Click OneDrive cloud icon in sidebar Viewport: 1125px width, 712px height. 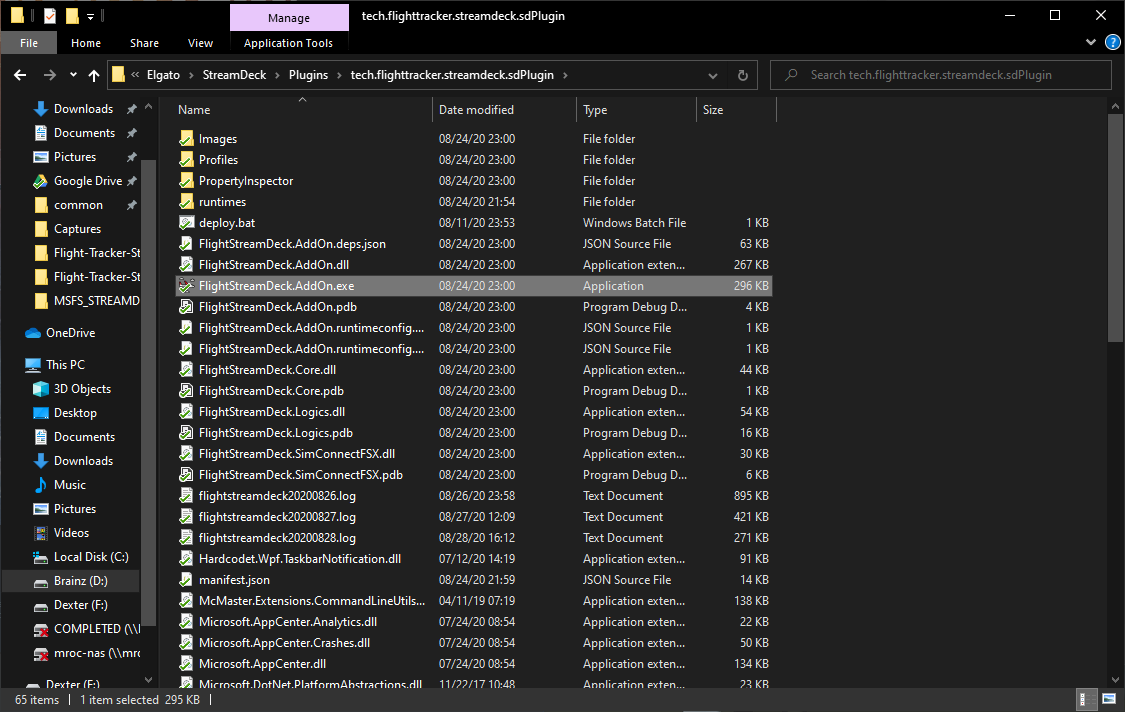tap(33, 333)
